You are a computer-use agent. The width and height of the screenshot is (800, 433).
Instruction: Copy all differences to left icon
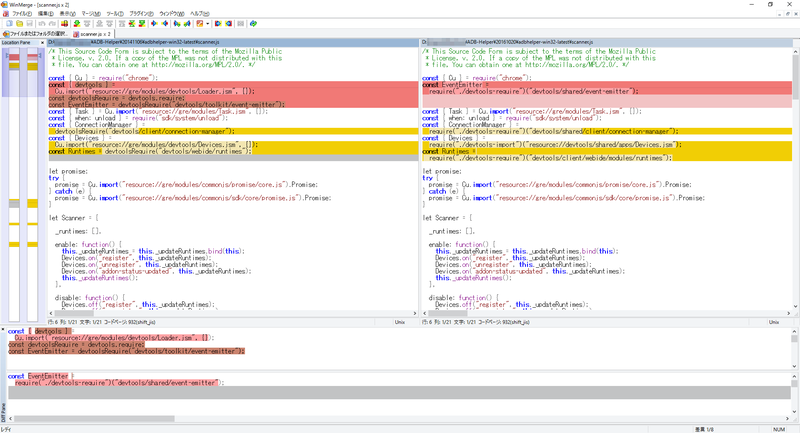[229, 23]
